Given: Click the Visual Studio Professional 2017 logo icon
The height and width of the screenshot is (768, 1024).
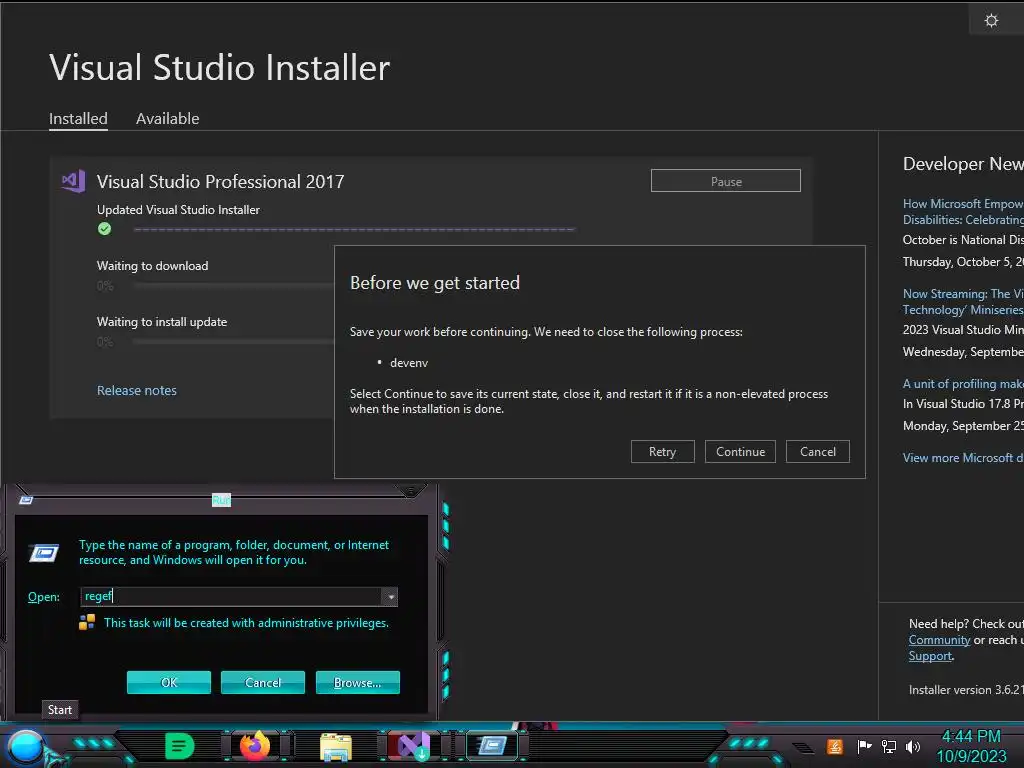Looking at the screenshot, I should point(74,181).
